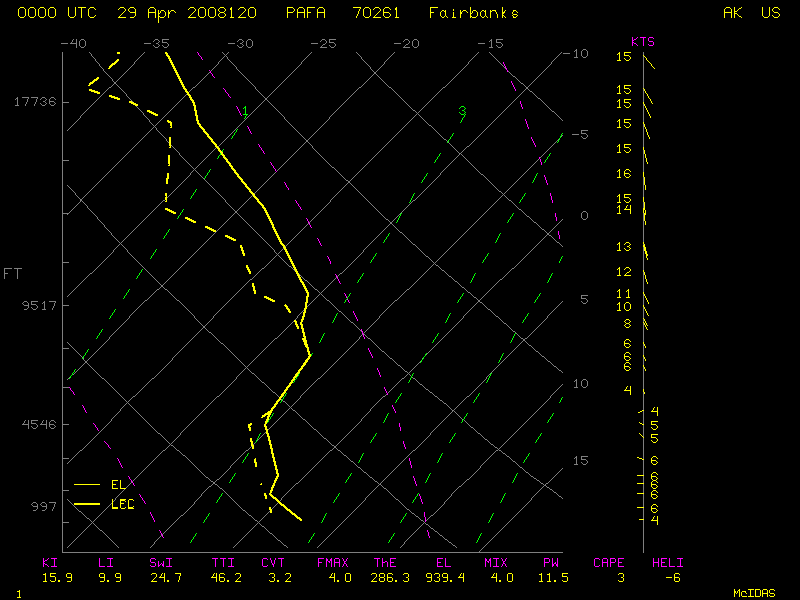Click the '0' isotherm label
The width and height of the screenshot is (800, 600).
coord(584,215)
